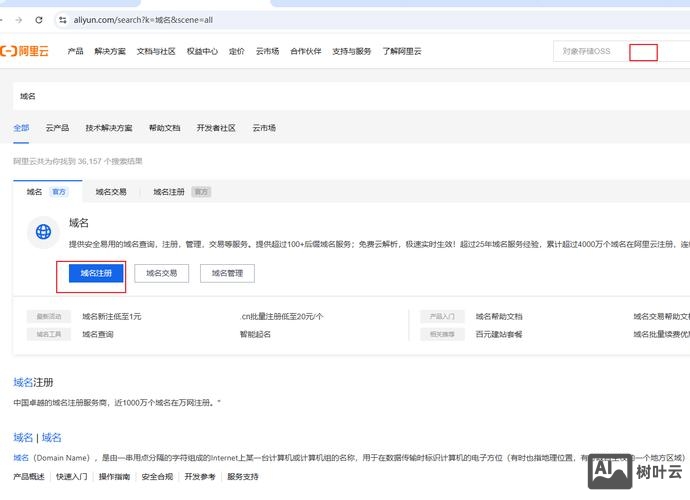Click the 域名管理 button
Screen dimensions: 690x500
point(227,273)
